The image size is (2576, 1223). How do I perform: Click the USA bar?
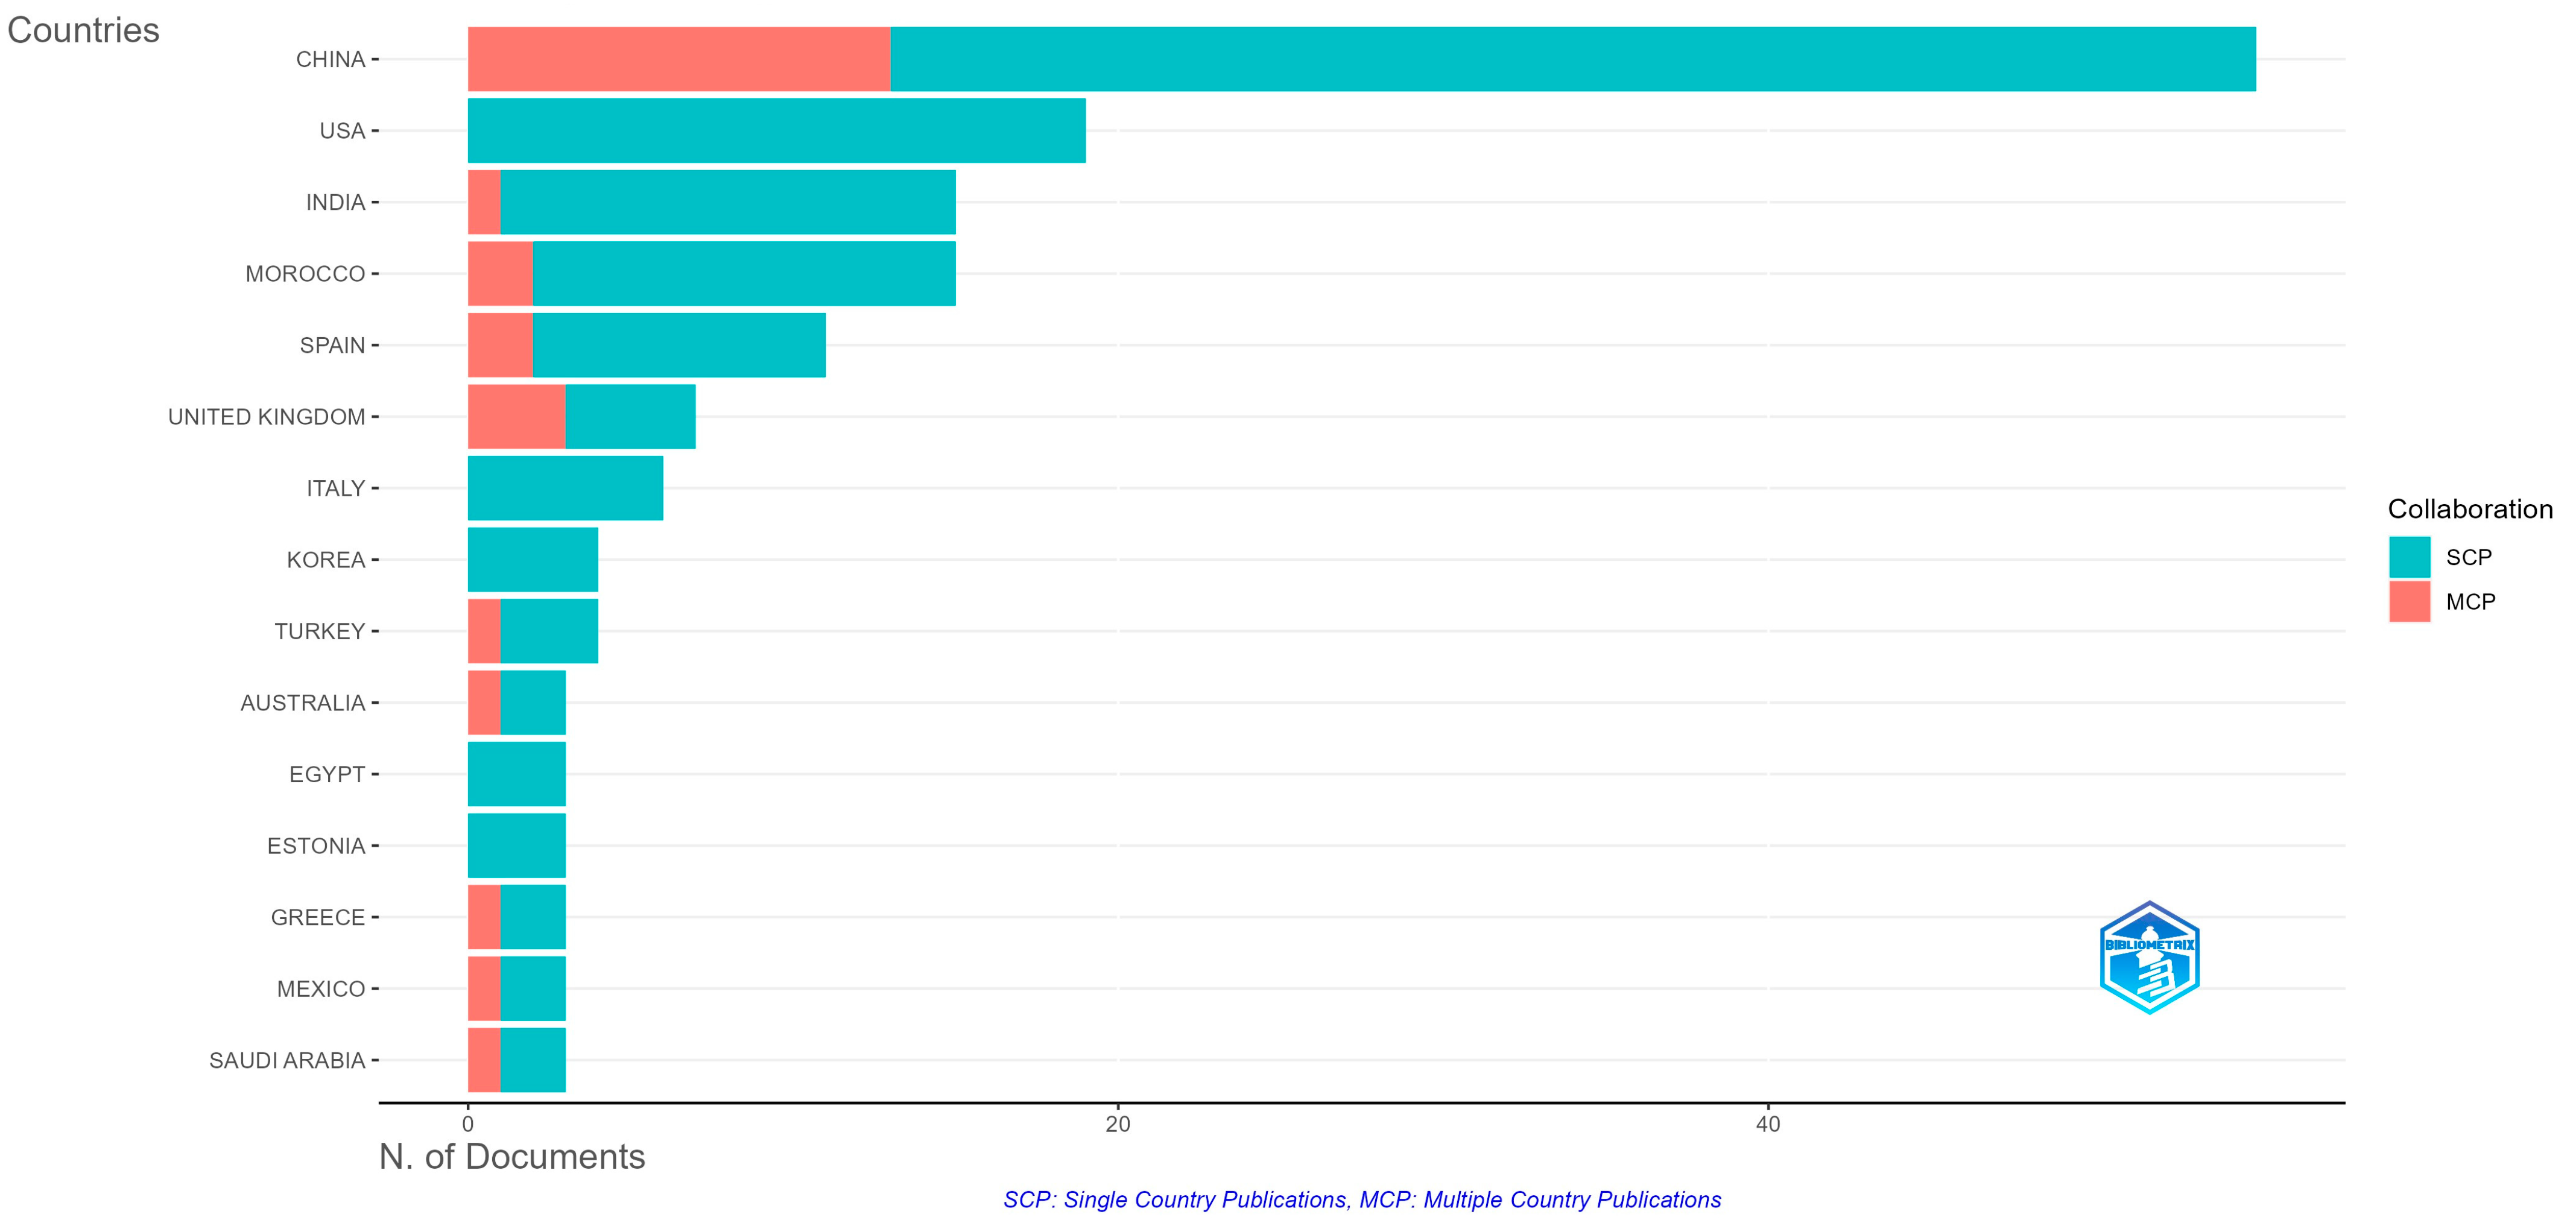[776, 130]
